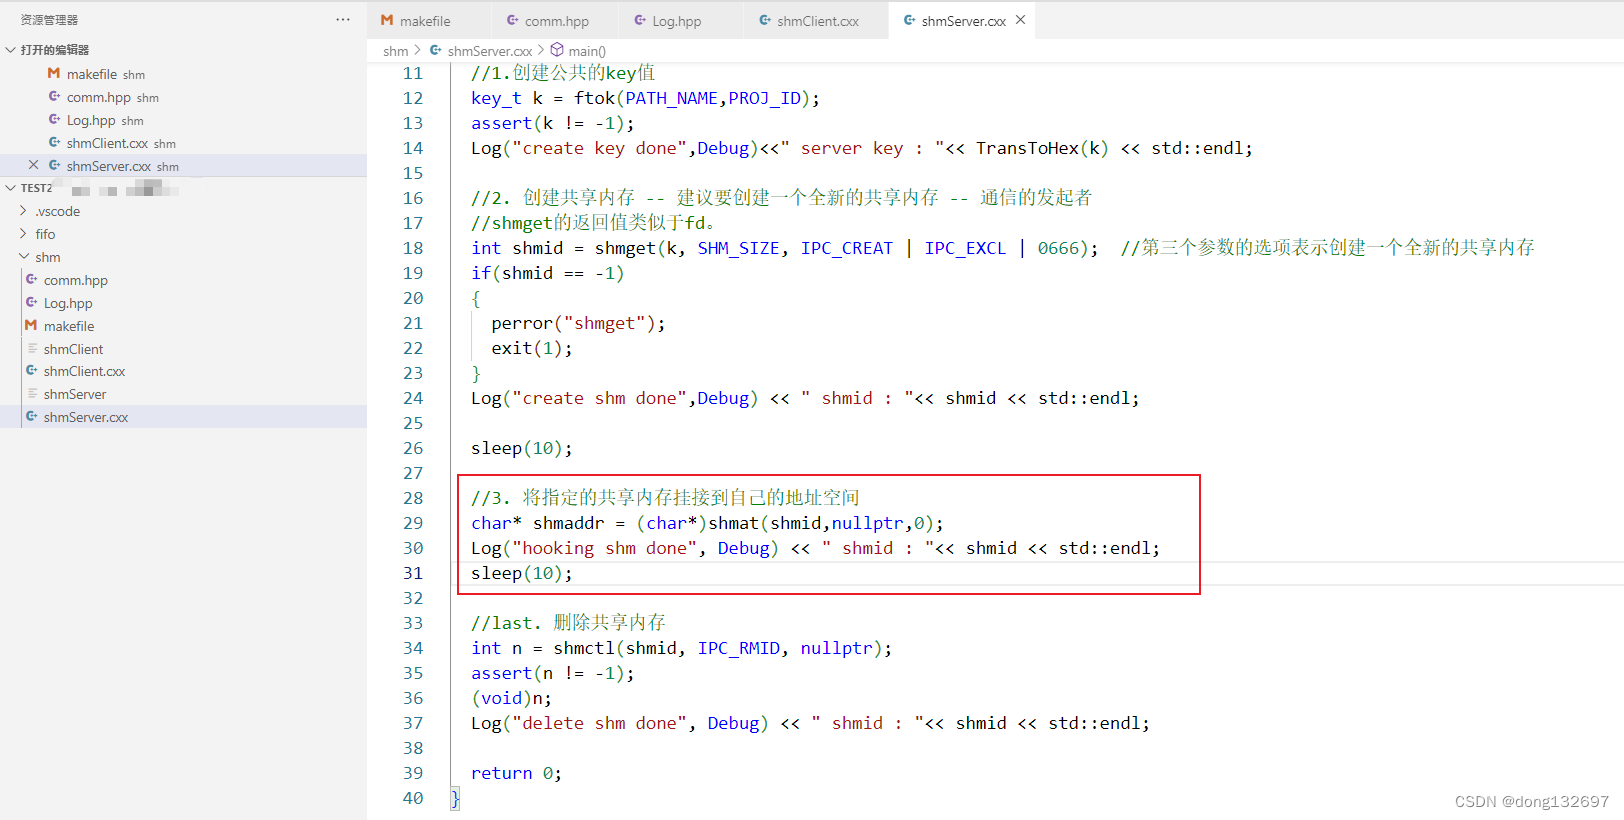The image size is (1624, 820).
Task: Click the C++ icon on shmClient.cxx tab
Action: (x=765, y=20)
